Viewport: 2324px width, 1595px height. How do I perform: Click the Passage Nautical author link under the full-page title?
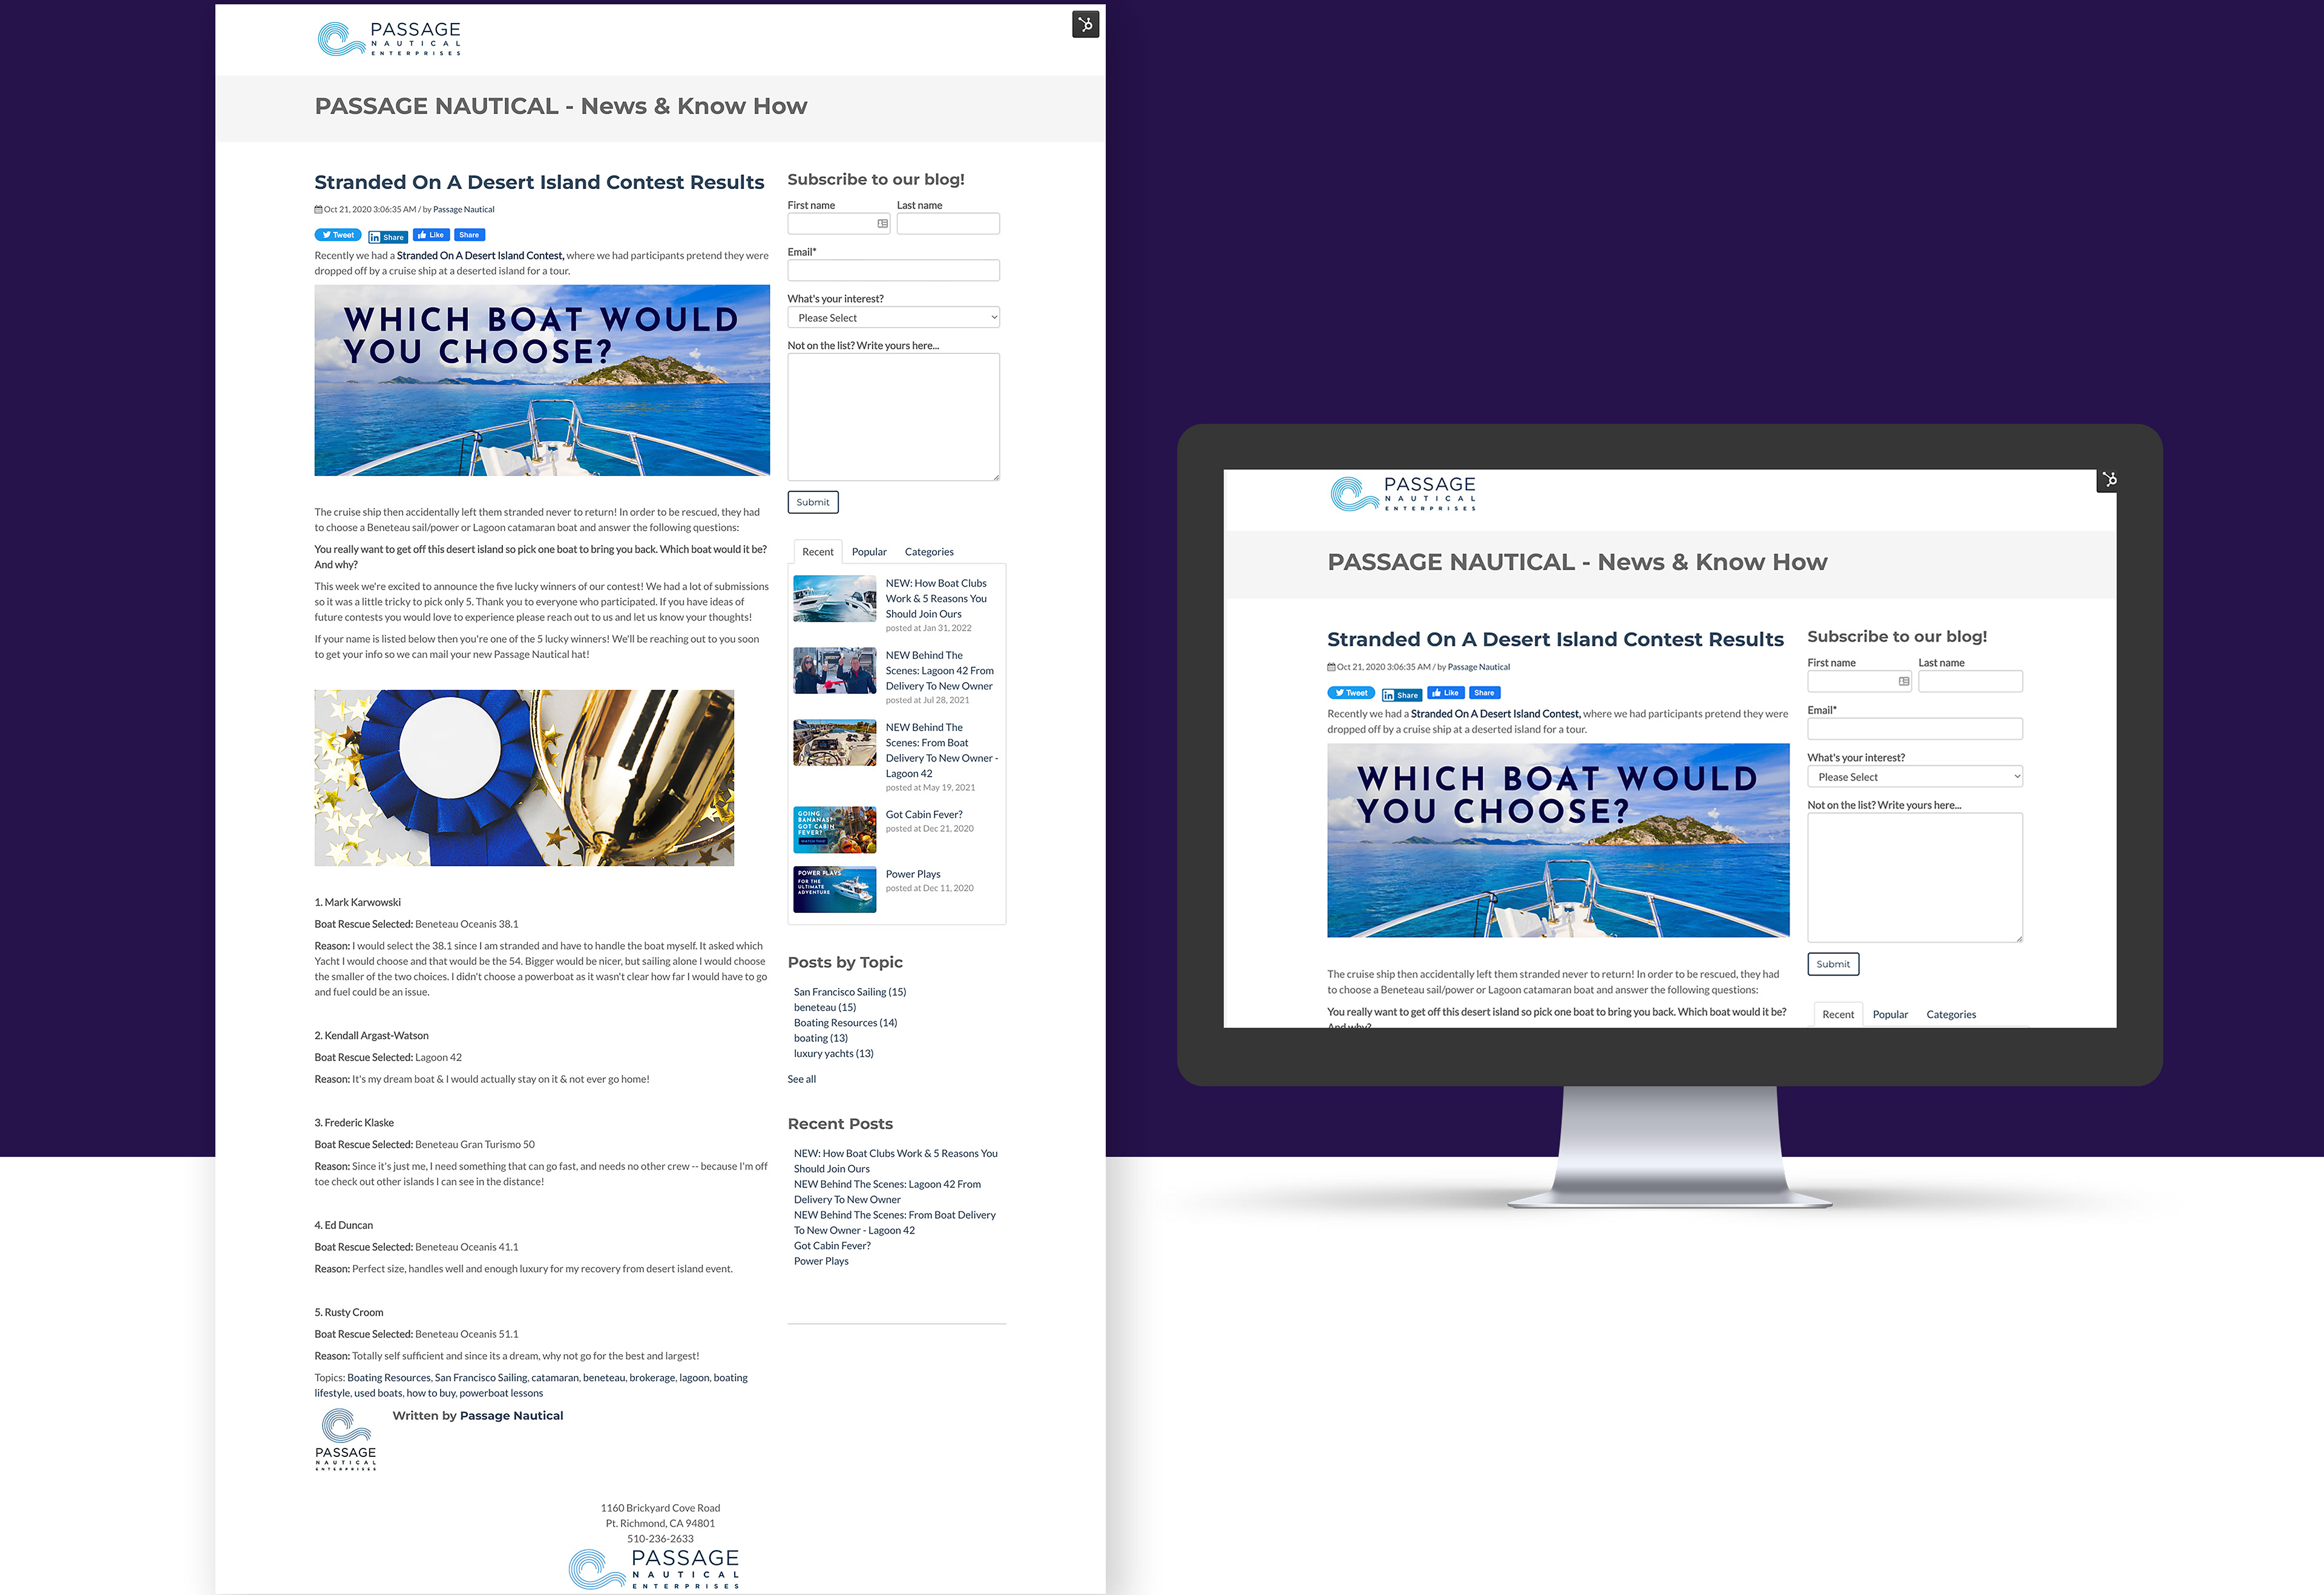(464, 210)
